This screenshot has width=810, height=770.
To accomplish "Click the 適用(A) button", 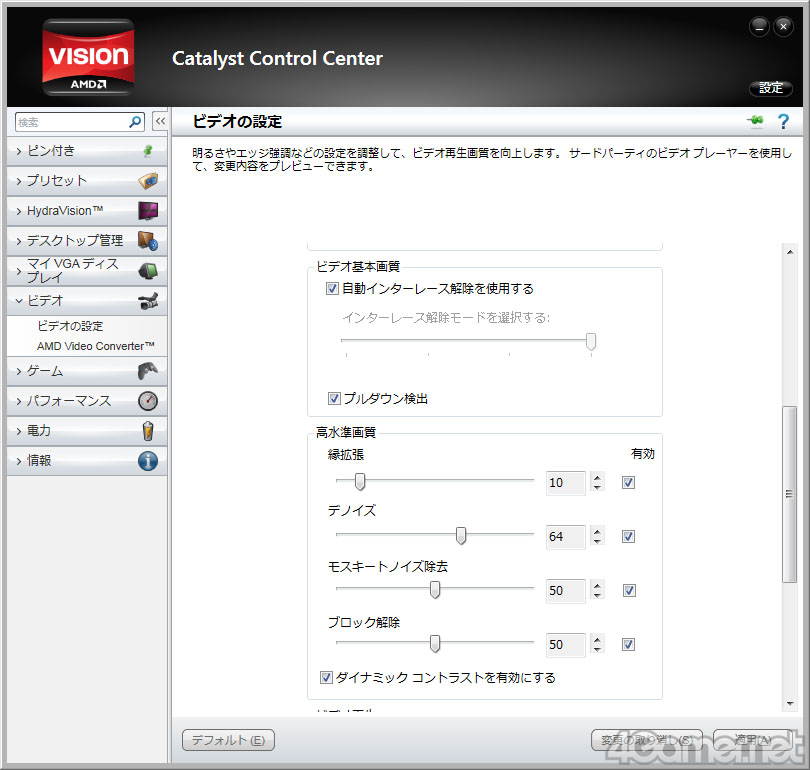I will tap(753, 740).
